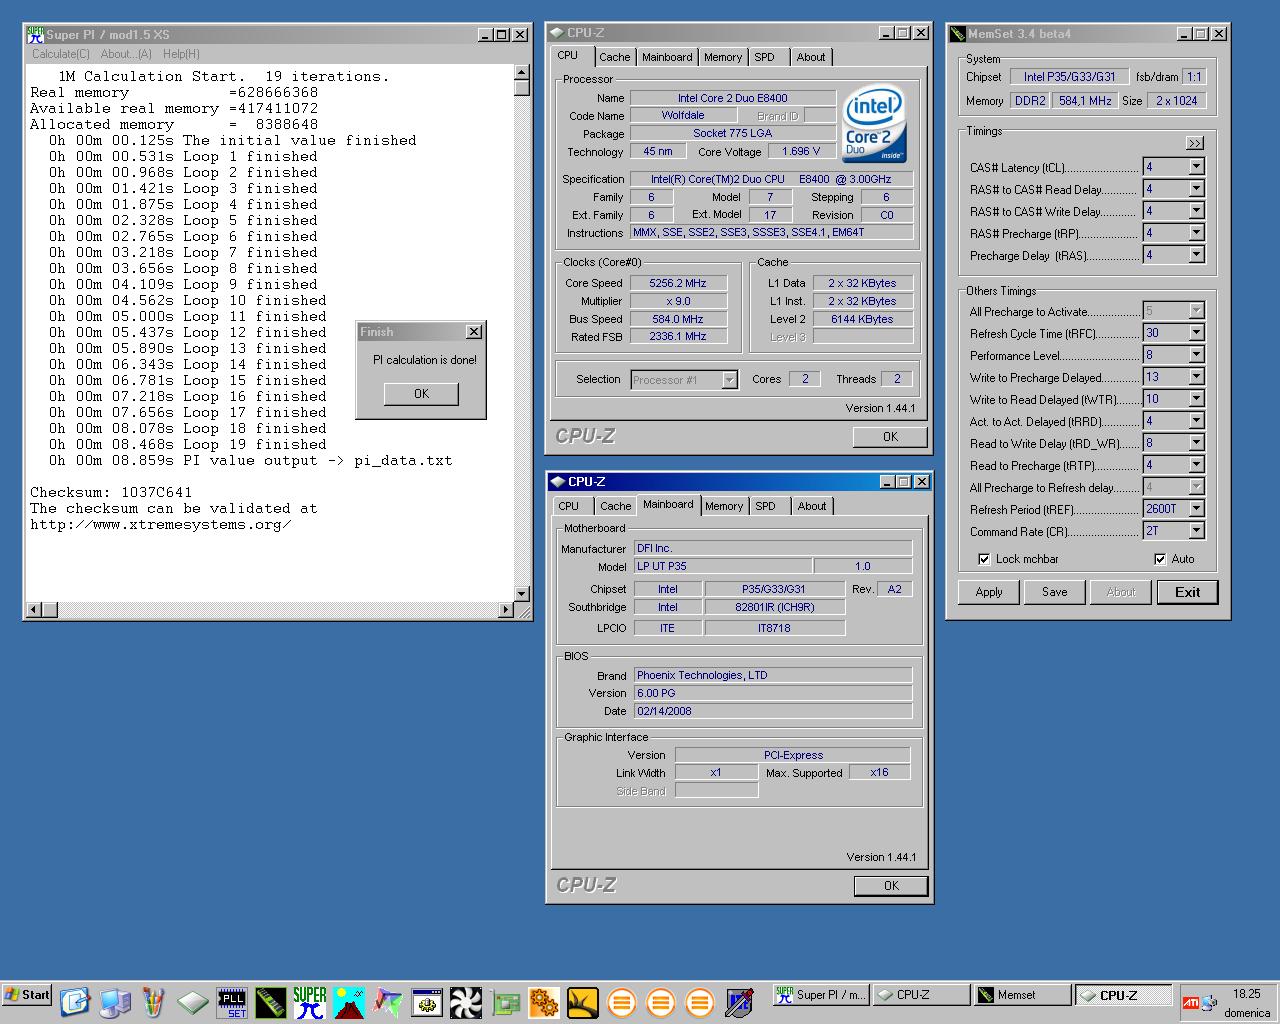Click the Checksum: 1037C641 line
Viewport: 1280px width, 1024px height.
tap(111, 492)
